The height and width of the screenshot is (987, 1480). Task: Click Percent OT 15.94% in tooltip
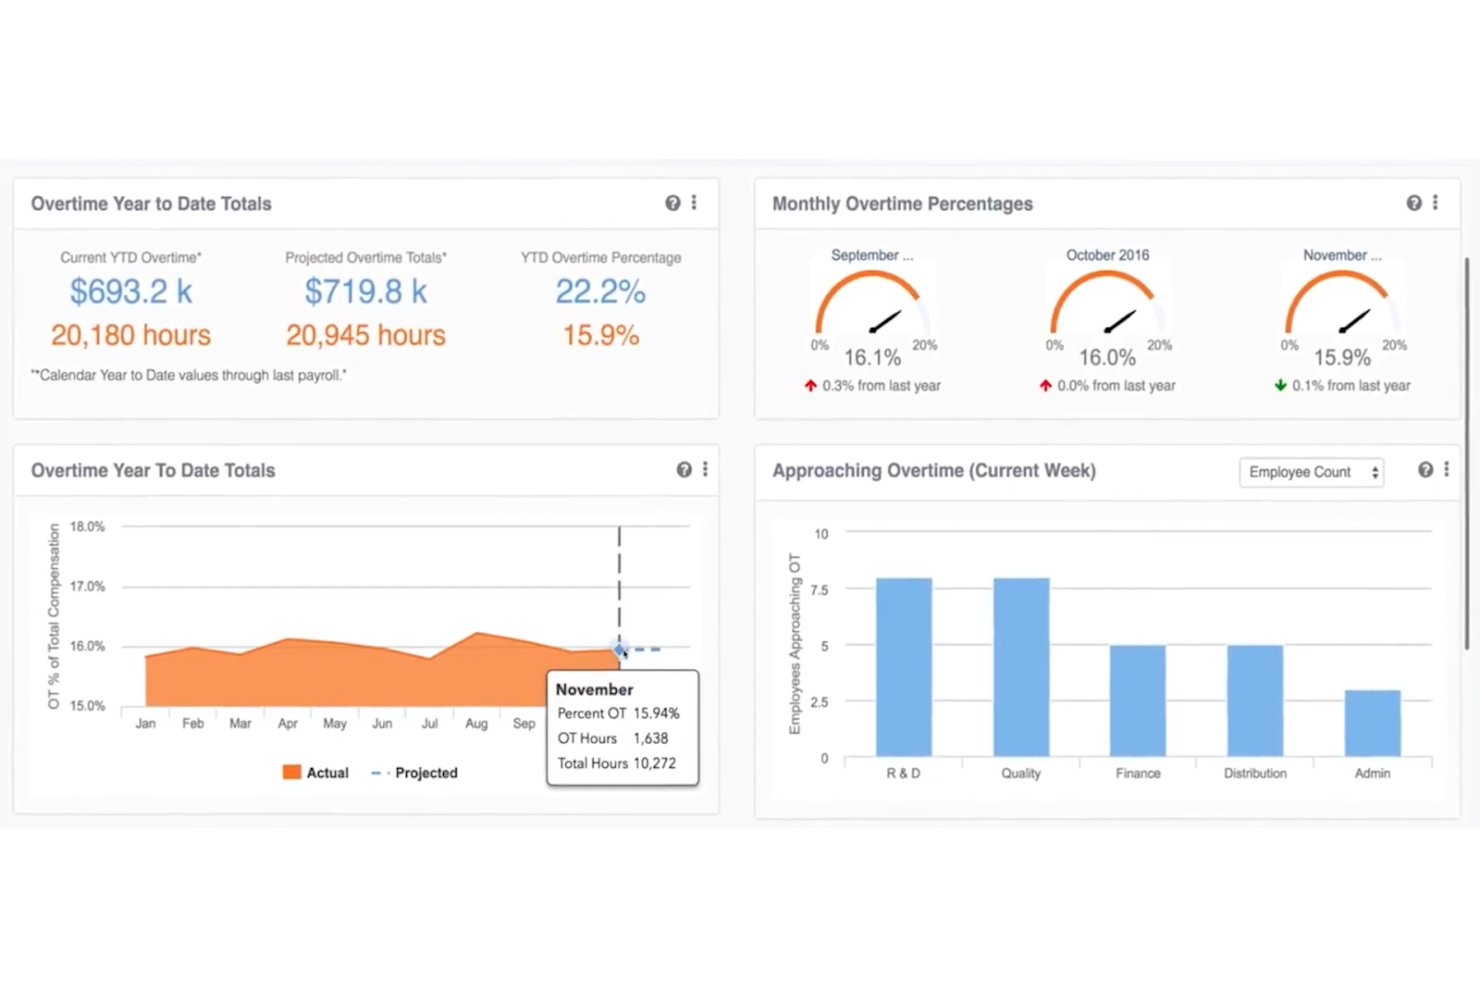pyautogui.click(x=618, y=713)
